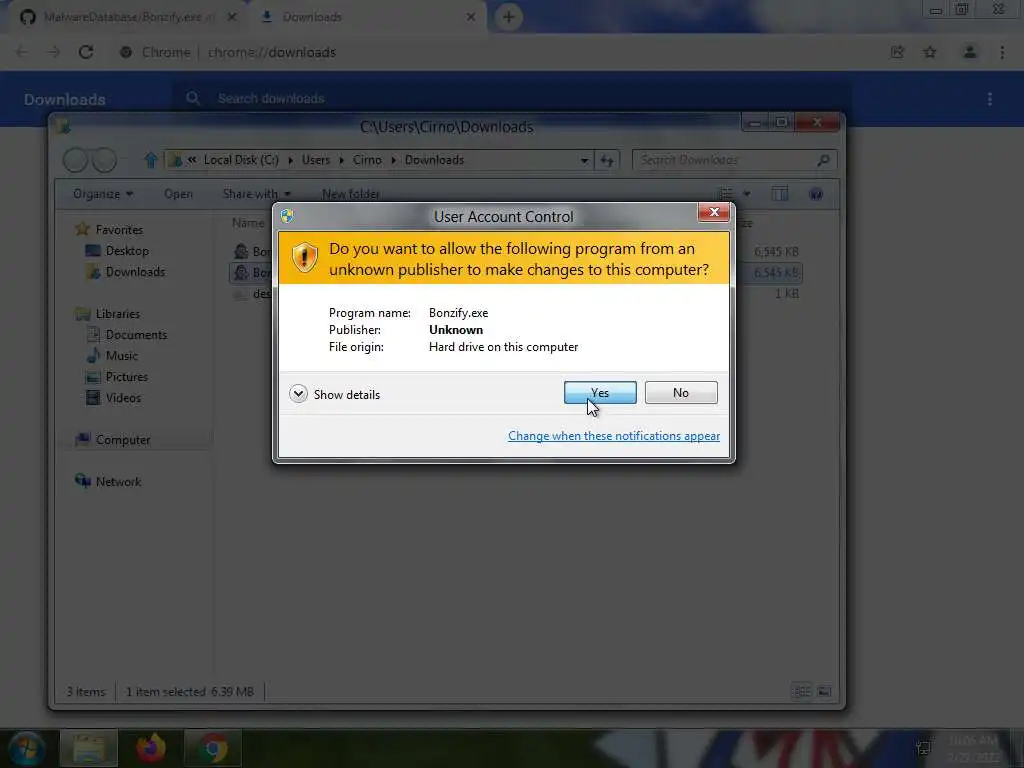
Task: Click Open in the Explorer toolbar
Action: tap(178, 194)
